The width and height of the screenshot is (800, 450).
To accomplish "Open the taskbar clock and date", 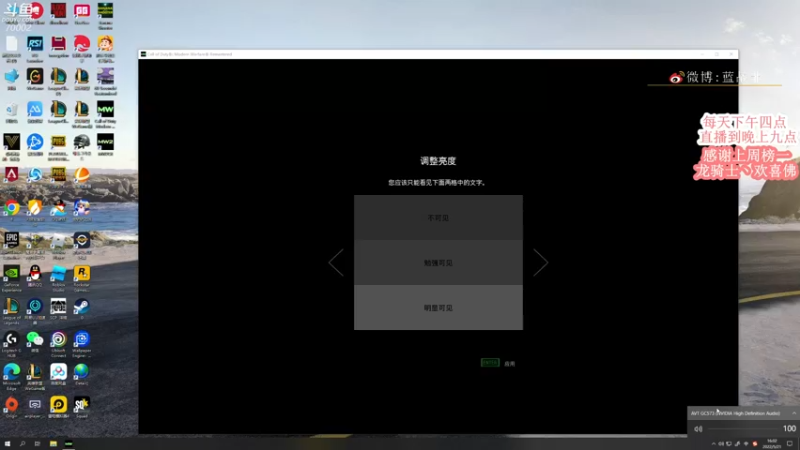I will point(771,444).
